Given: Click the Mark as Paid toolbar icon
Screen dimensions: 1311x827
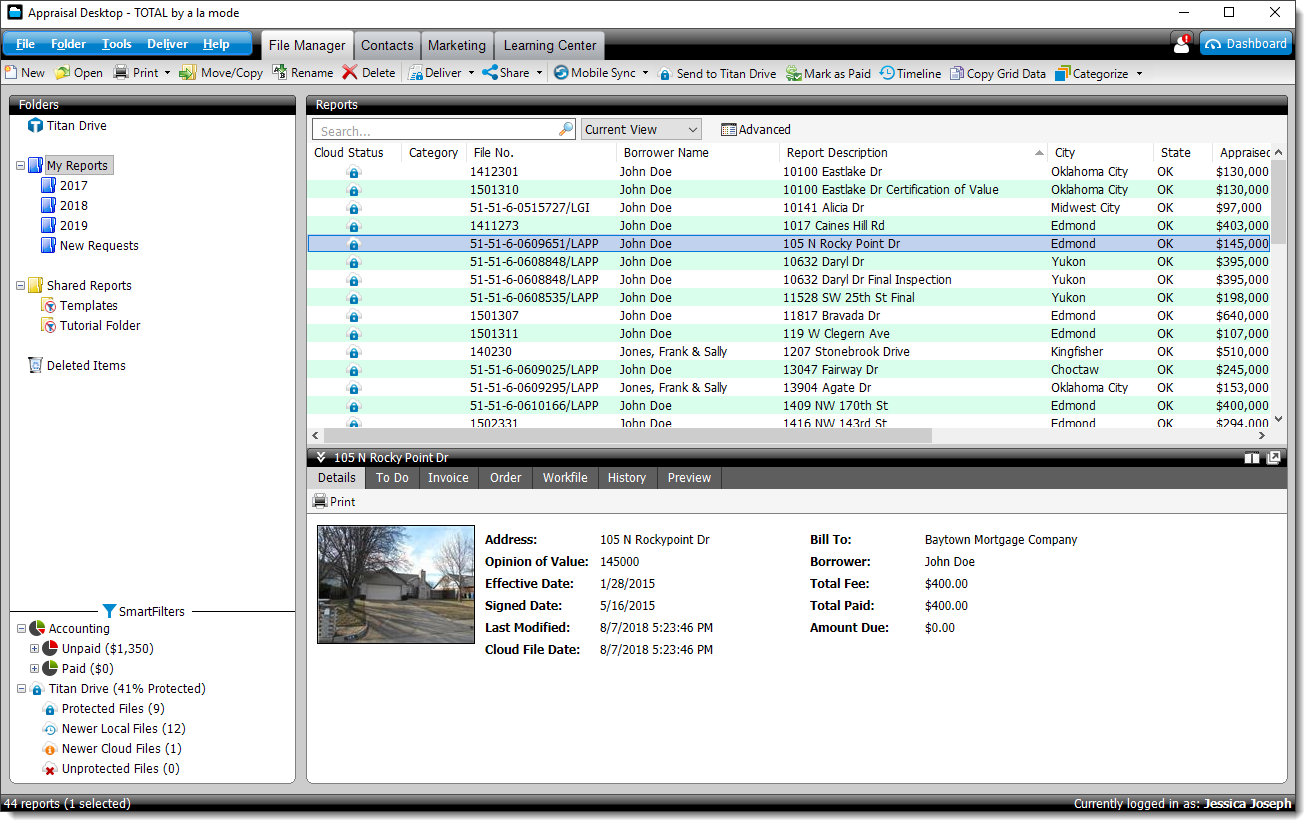Looking at the screenshot, I should click(x=793, y=74).
